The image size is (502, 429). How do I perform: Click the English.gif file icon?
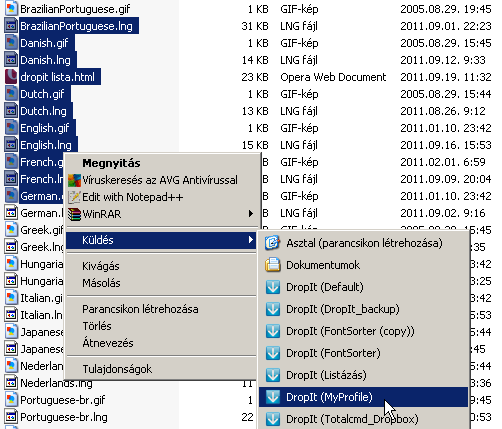(11, 128)
